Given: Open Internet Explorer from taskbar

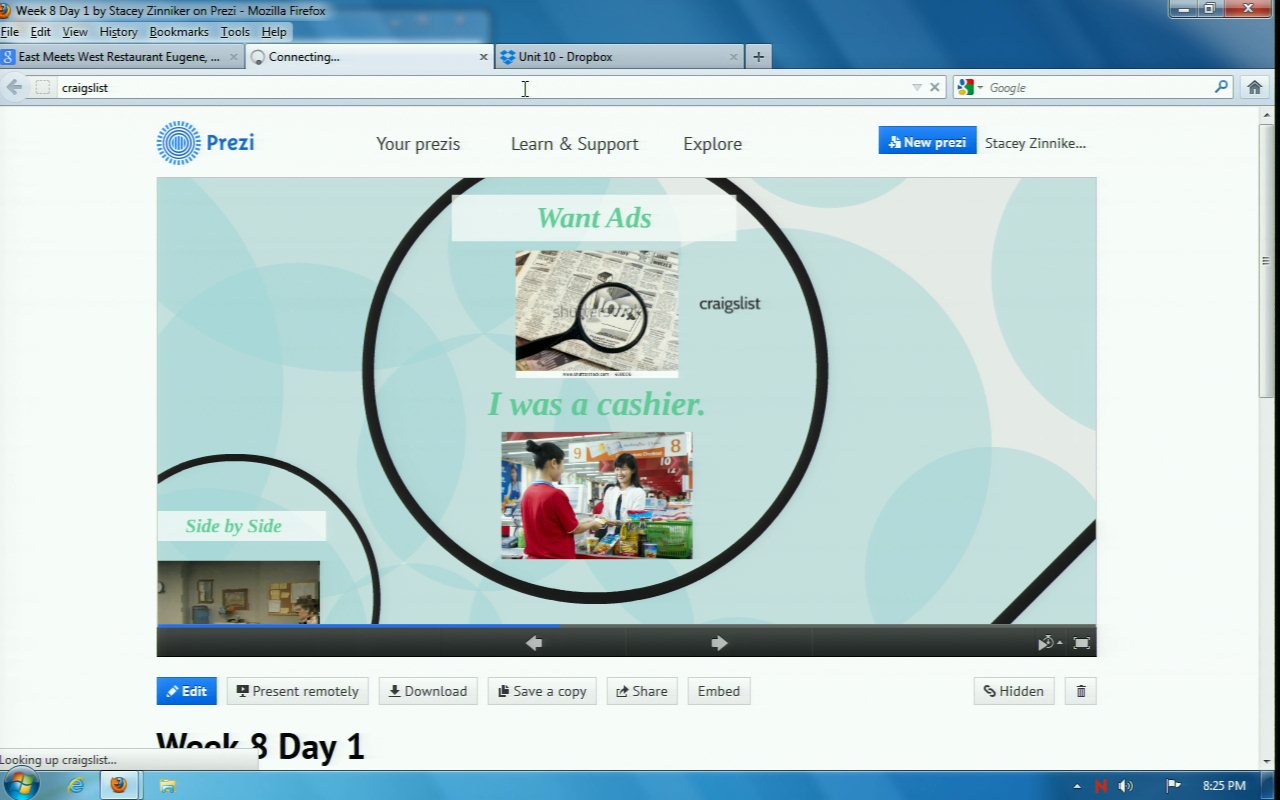Looking at the screenshot, I should (x=76, y=785).
